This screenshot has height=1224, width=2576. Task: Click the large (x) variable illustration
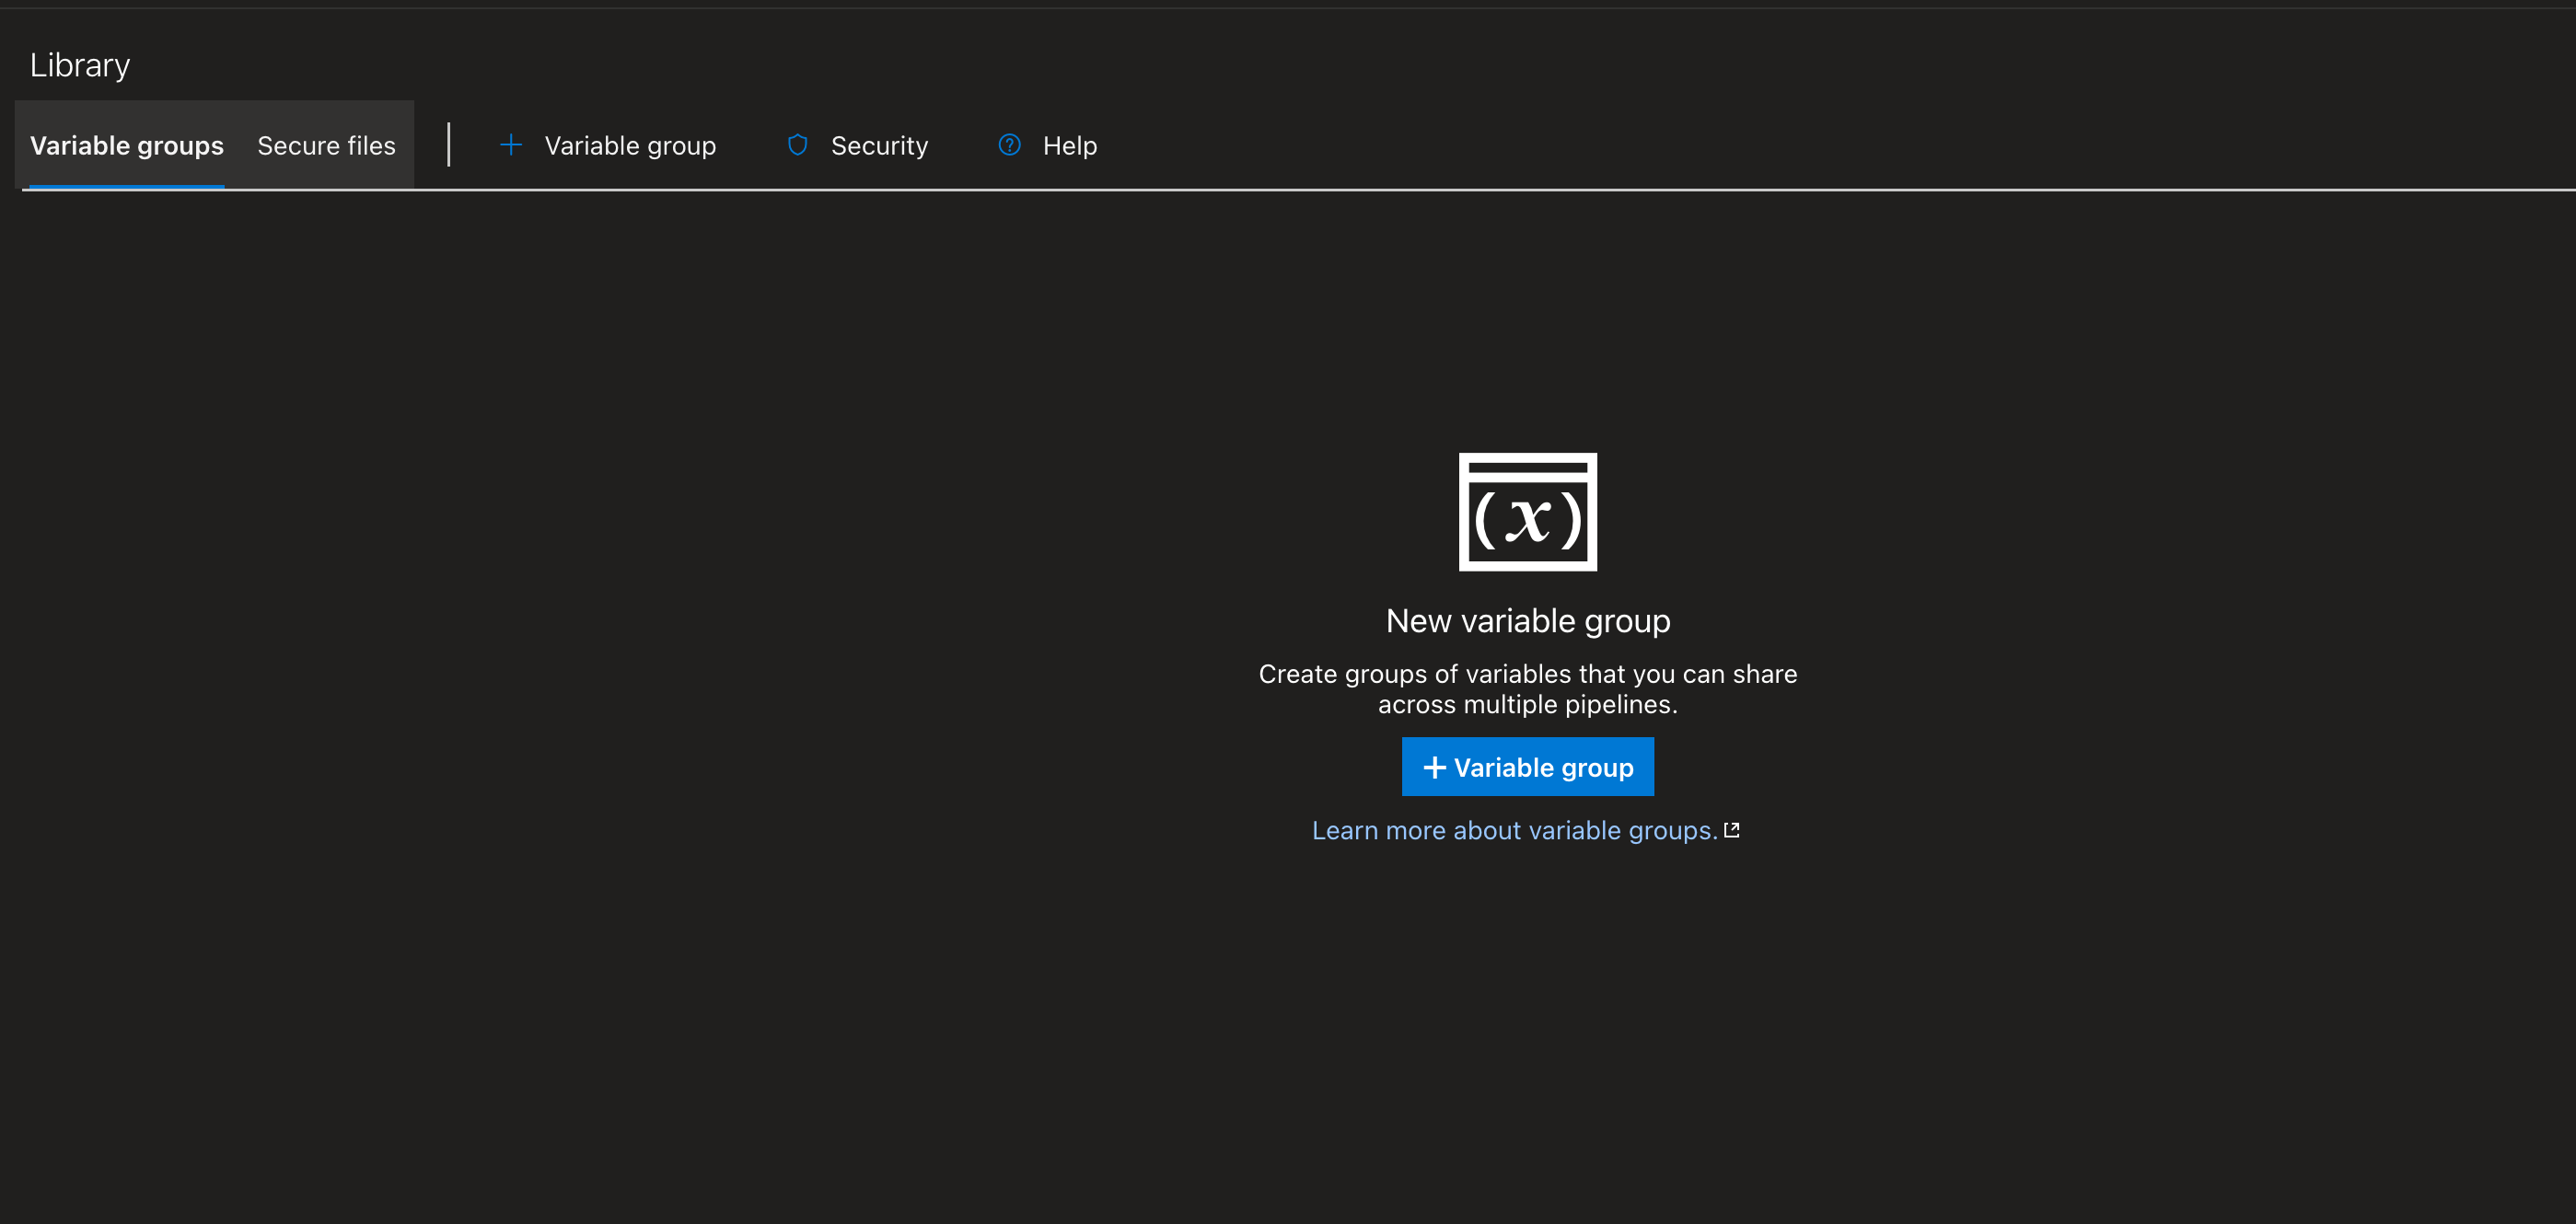pos(1527,512)
